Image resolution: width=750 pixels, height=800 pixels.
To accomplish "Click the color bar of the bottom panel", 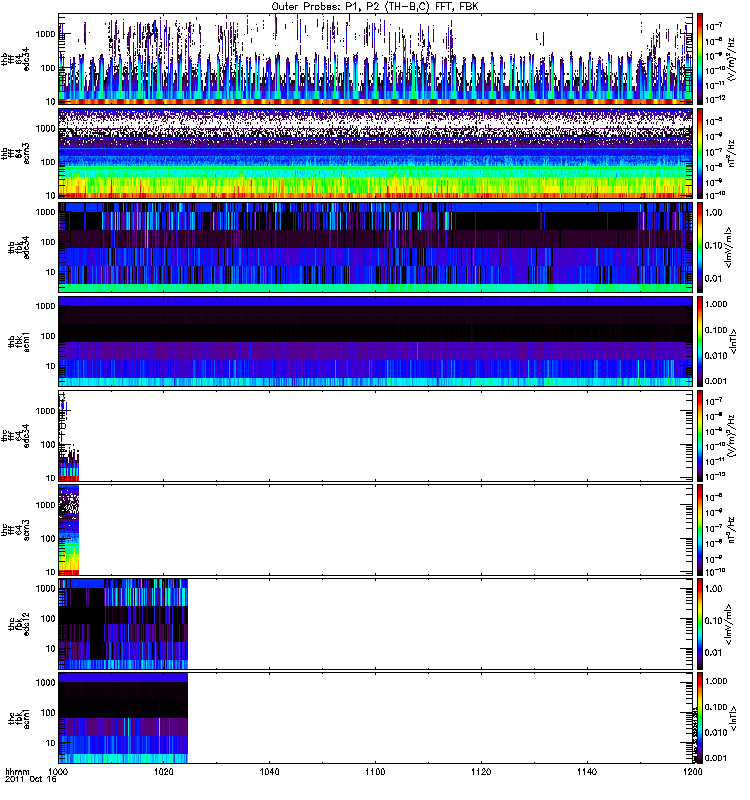I will coord(701,717).
